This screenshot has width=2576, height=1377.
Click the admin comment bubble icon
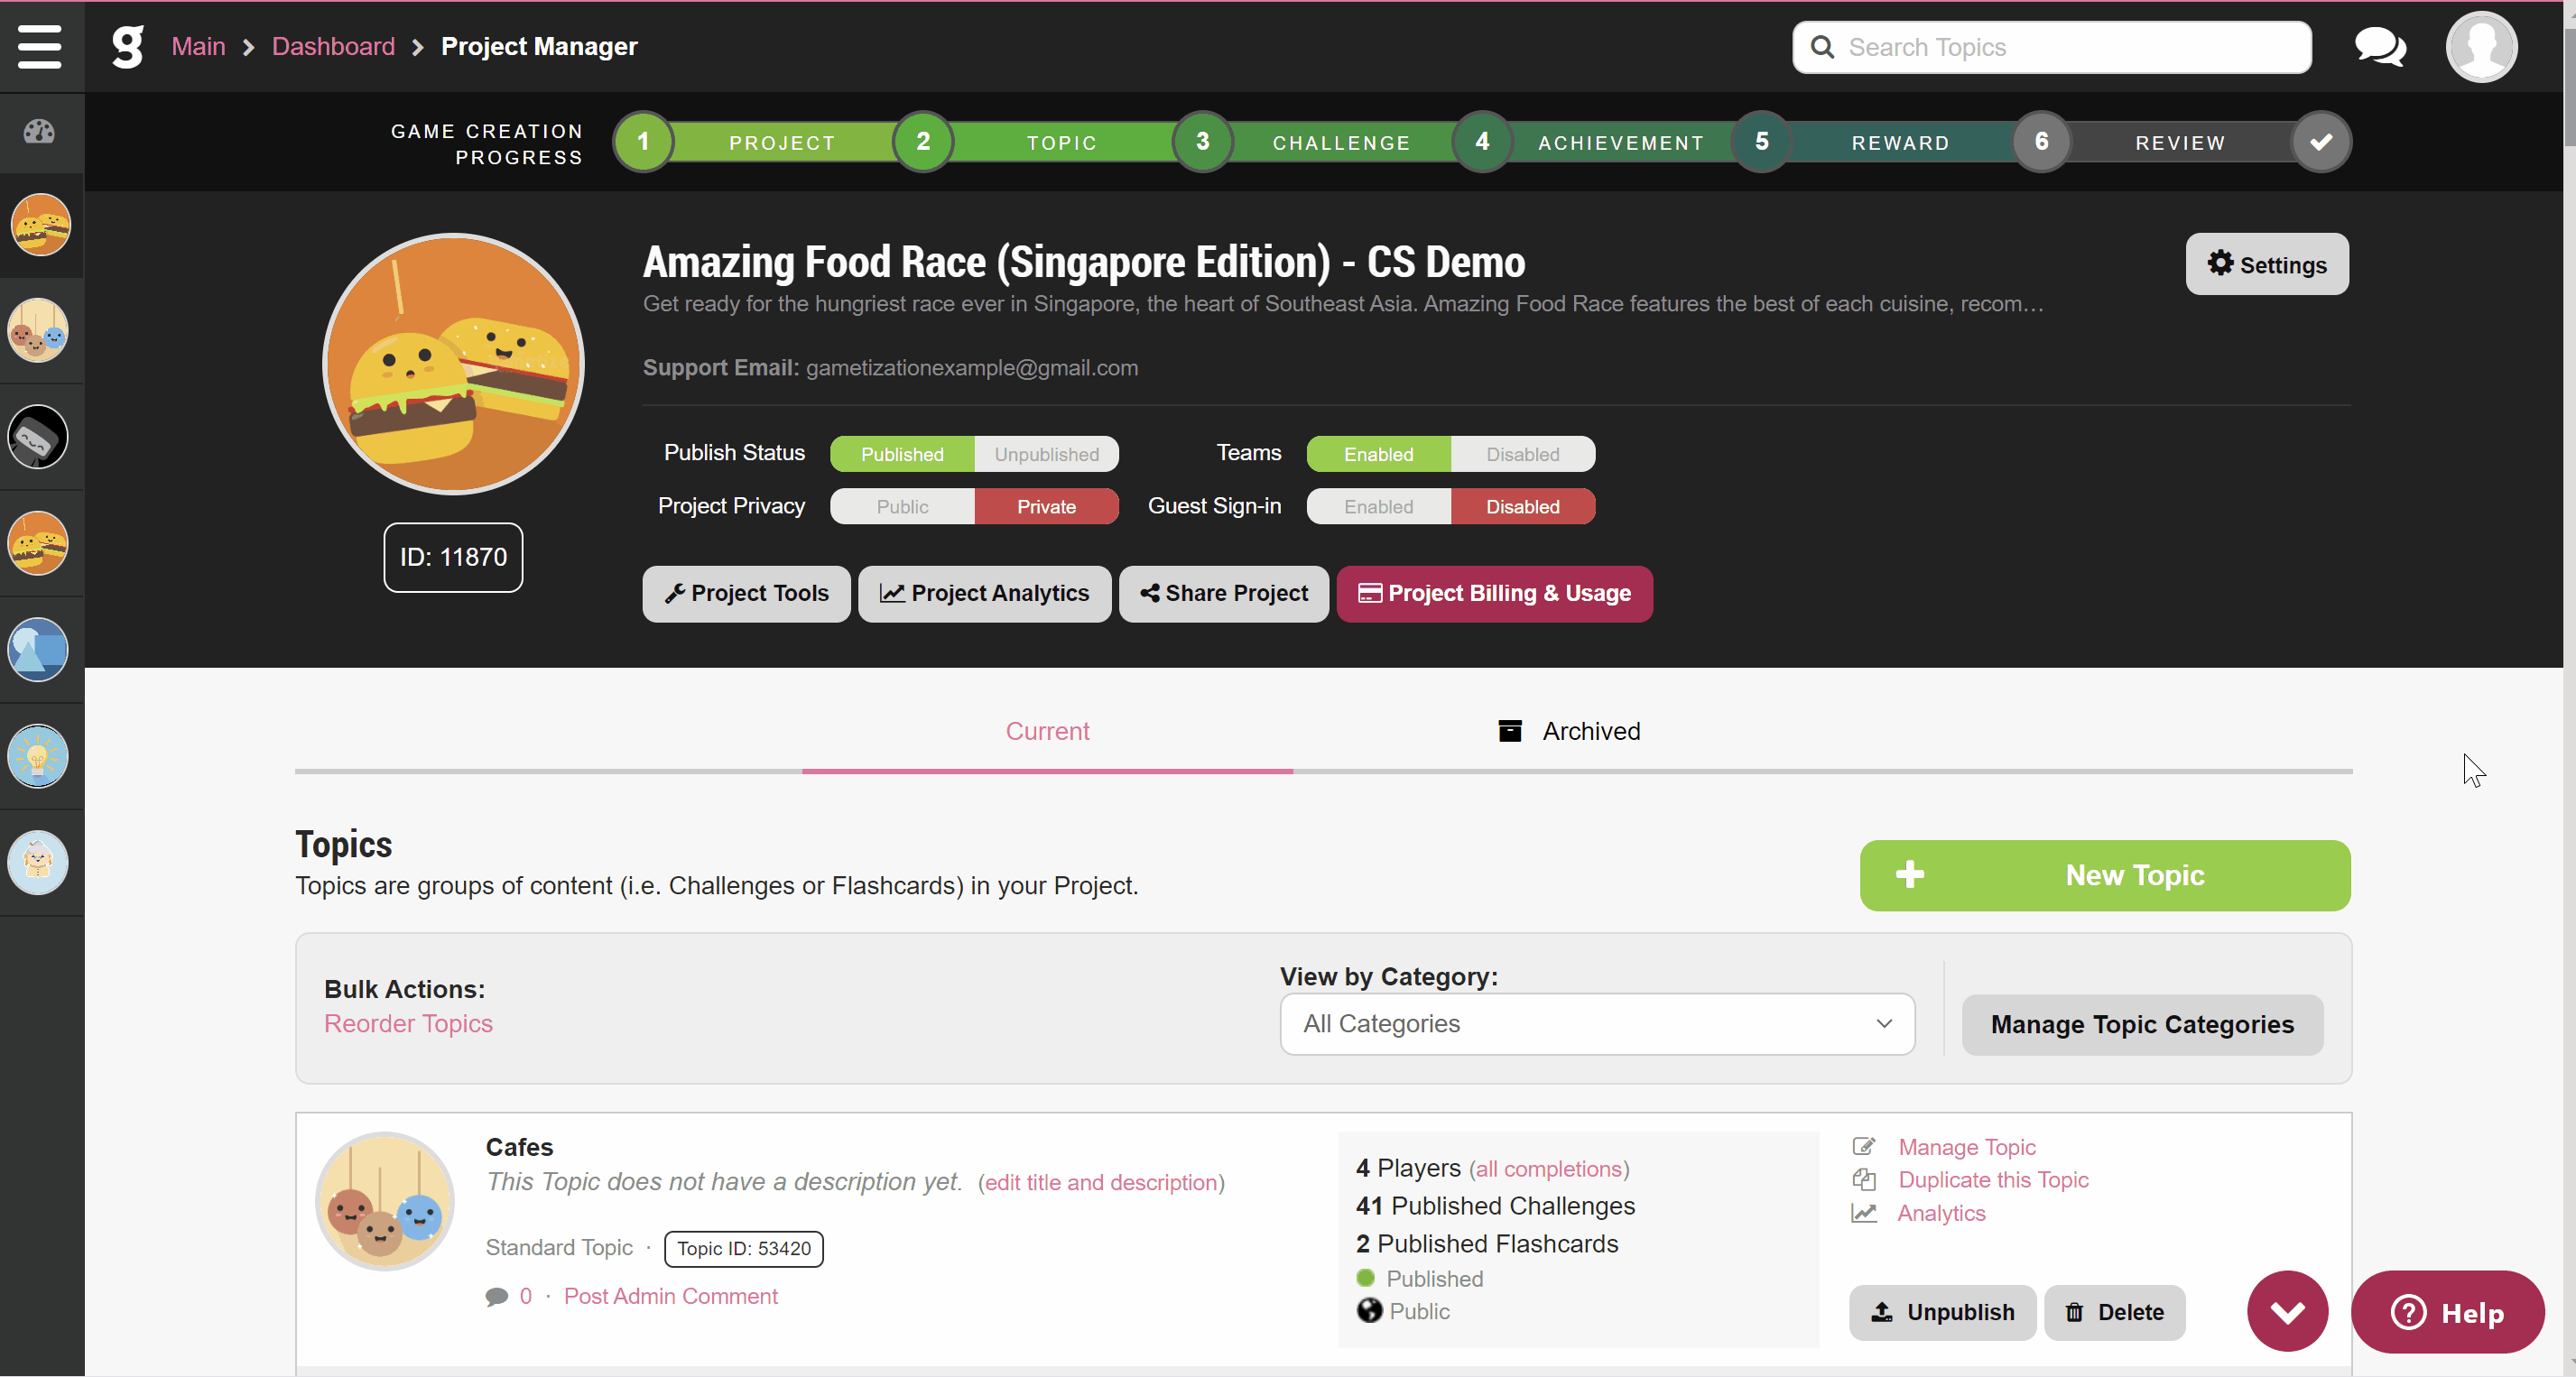point(496,1297)
